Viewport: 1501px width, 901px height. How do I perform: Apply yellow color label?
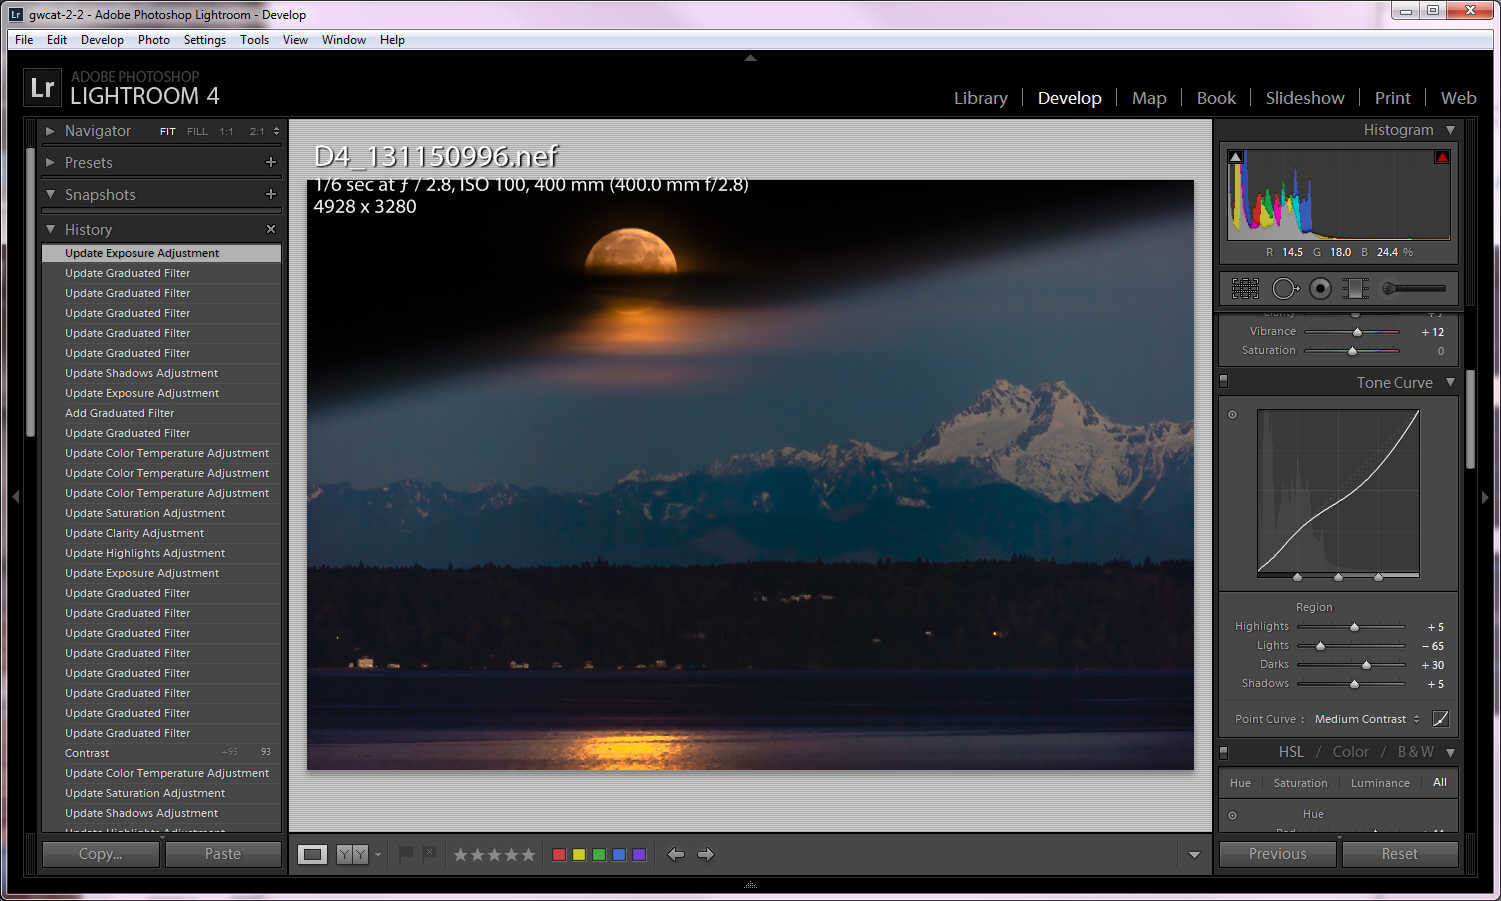point(579,854)
